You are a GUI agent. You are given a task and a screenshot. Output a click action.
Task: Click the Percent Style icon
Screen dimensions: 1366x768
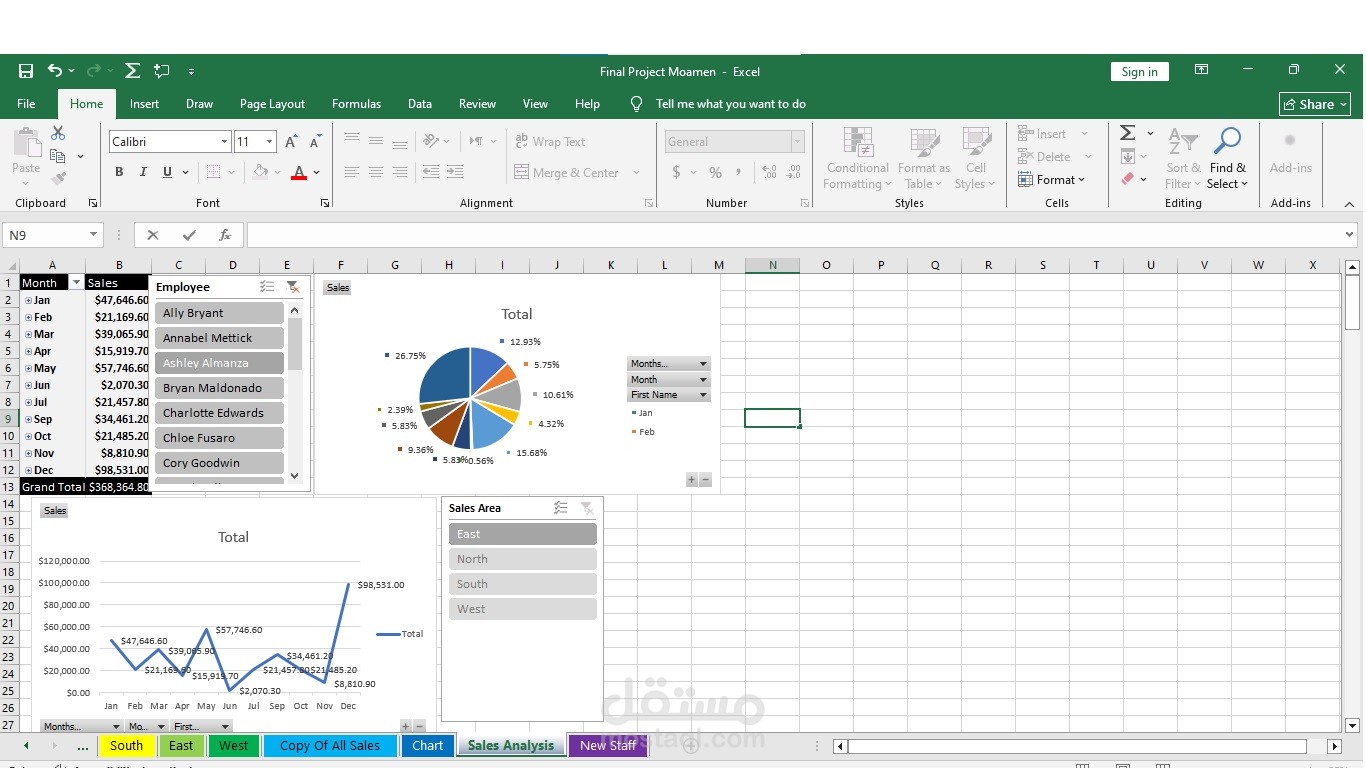716,172
